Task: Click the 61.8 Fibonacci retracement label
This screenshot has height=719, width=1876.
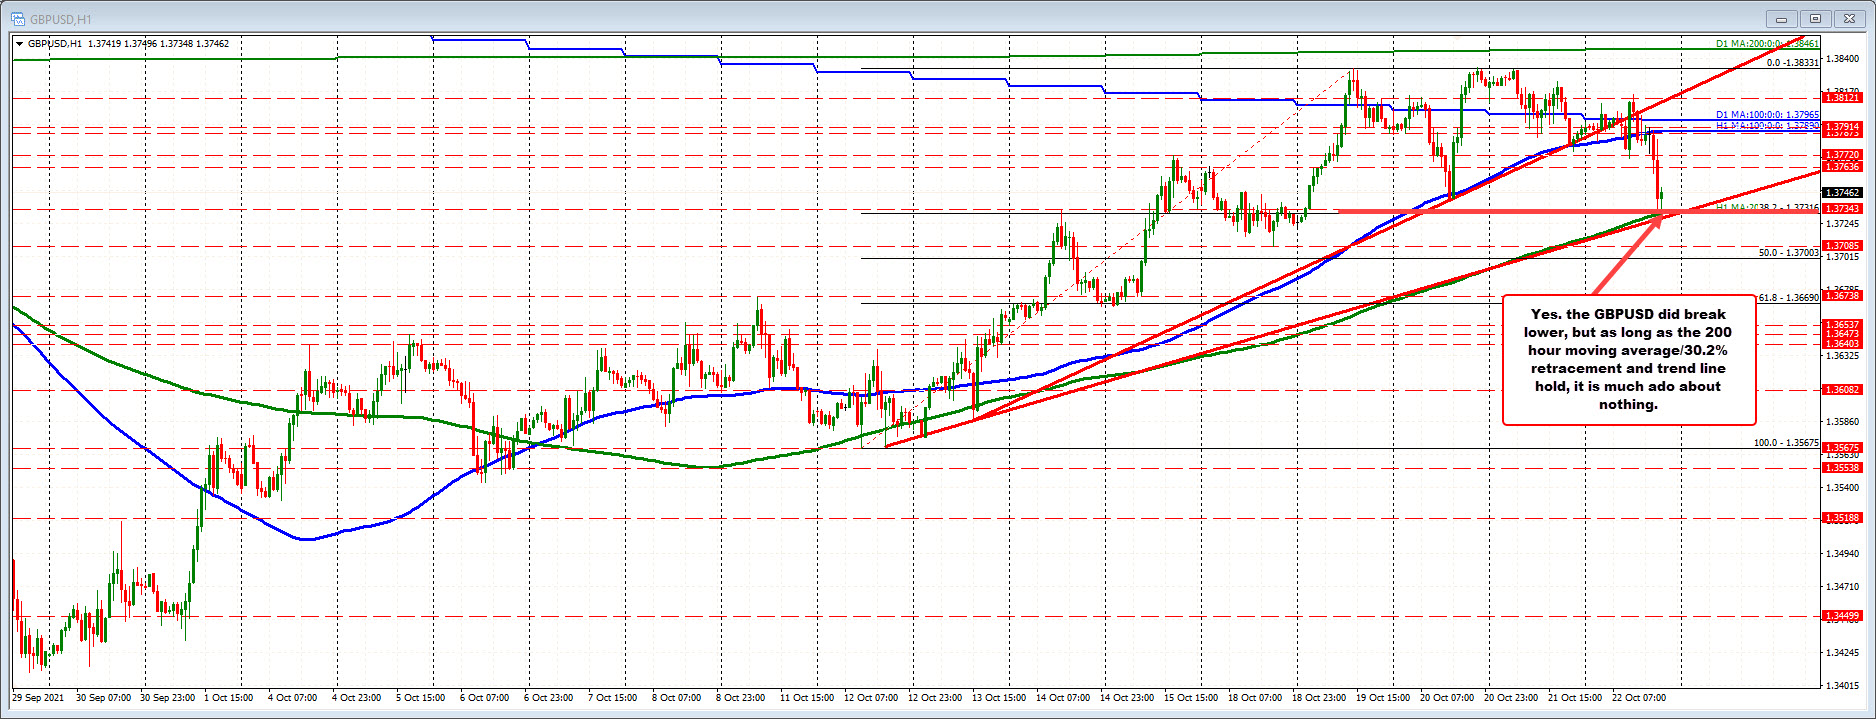Action: (x=1788, y=298)
